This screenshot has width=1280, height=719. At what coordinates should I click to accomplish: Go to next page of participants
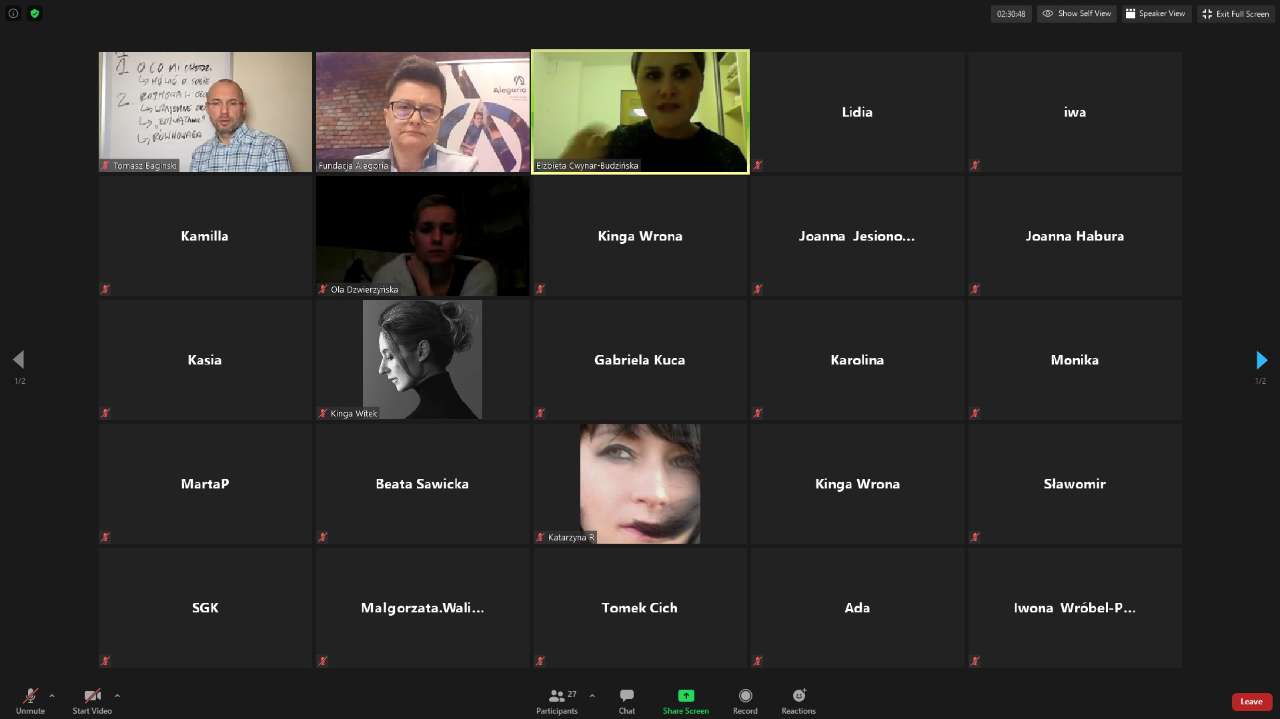coord(1261,360)
